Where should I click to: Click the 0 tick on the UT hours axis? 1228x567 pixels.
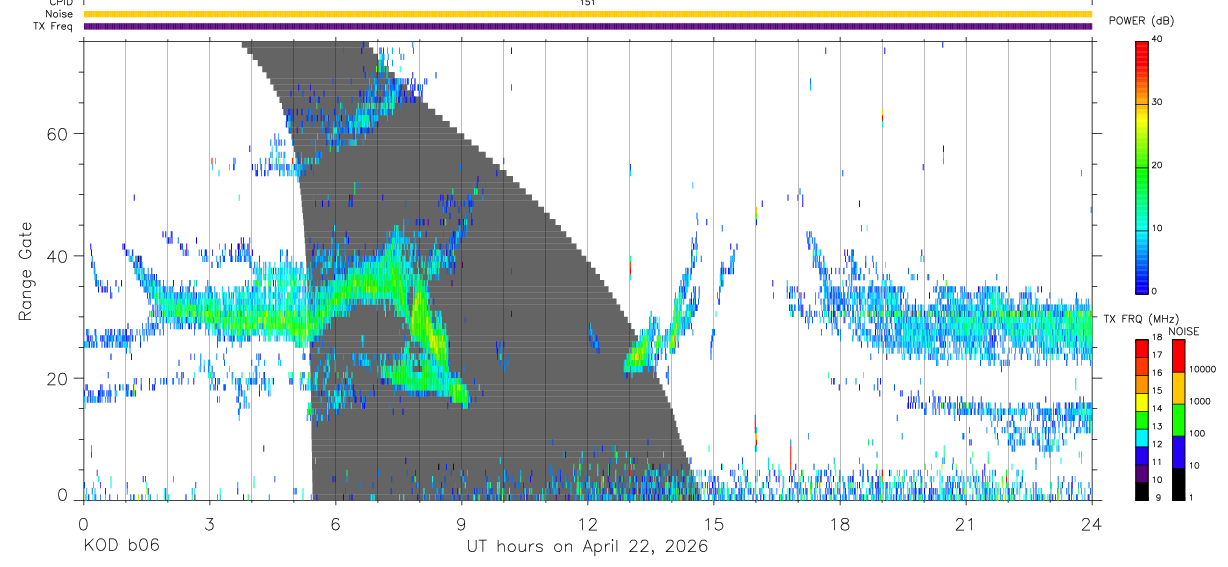[x=83, y=523]
